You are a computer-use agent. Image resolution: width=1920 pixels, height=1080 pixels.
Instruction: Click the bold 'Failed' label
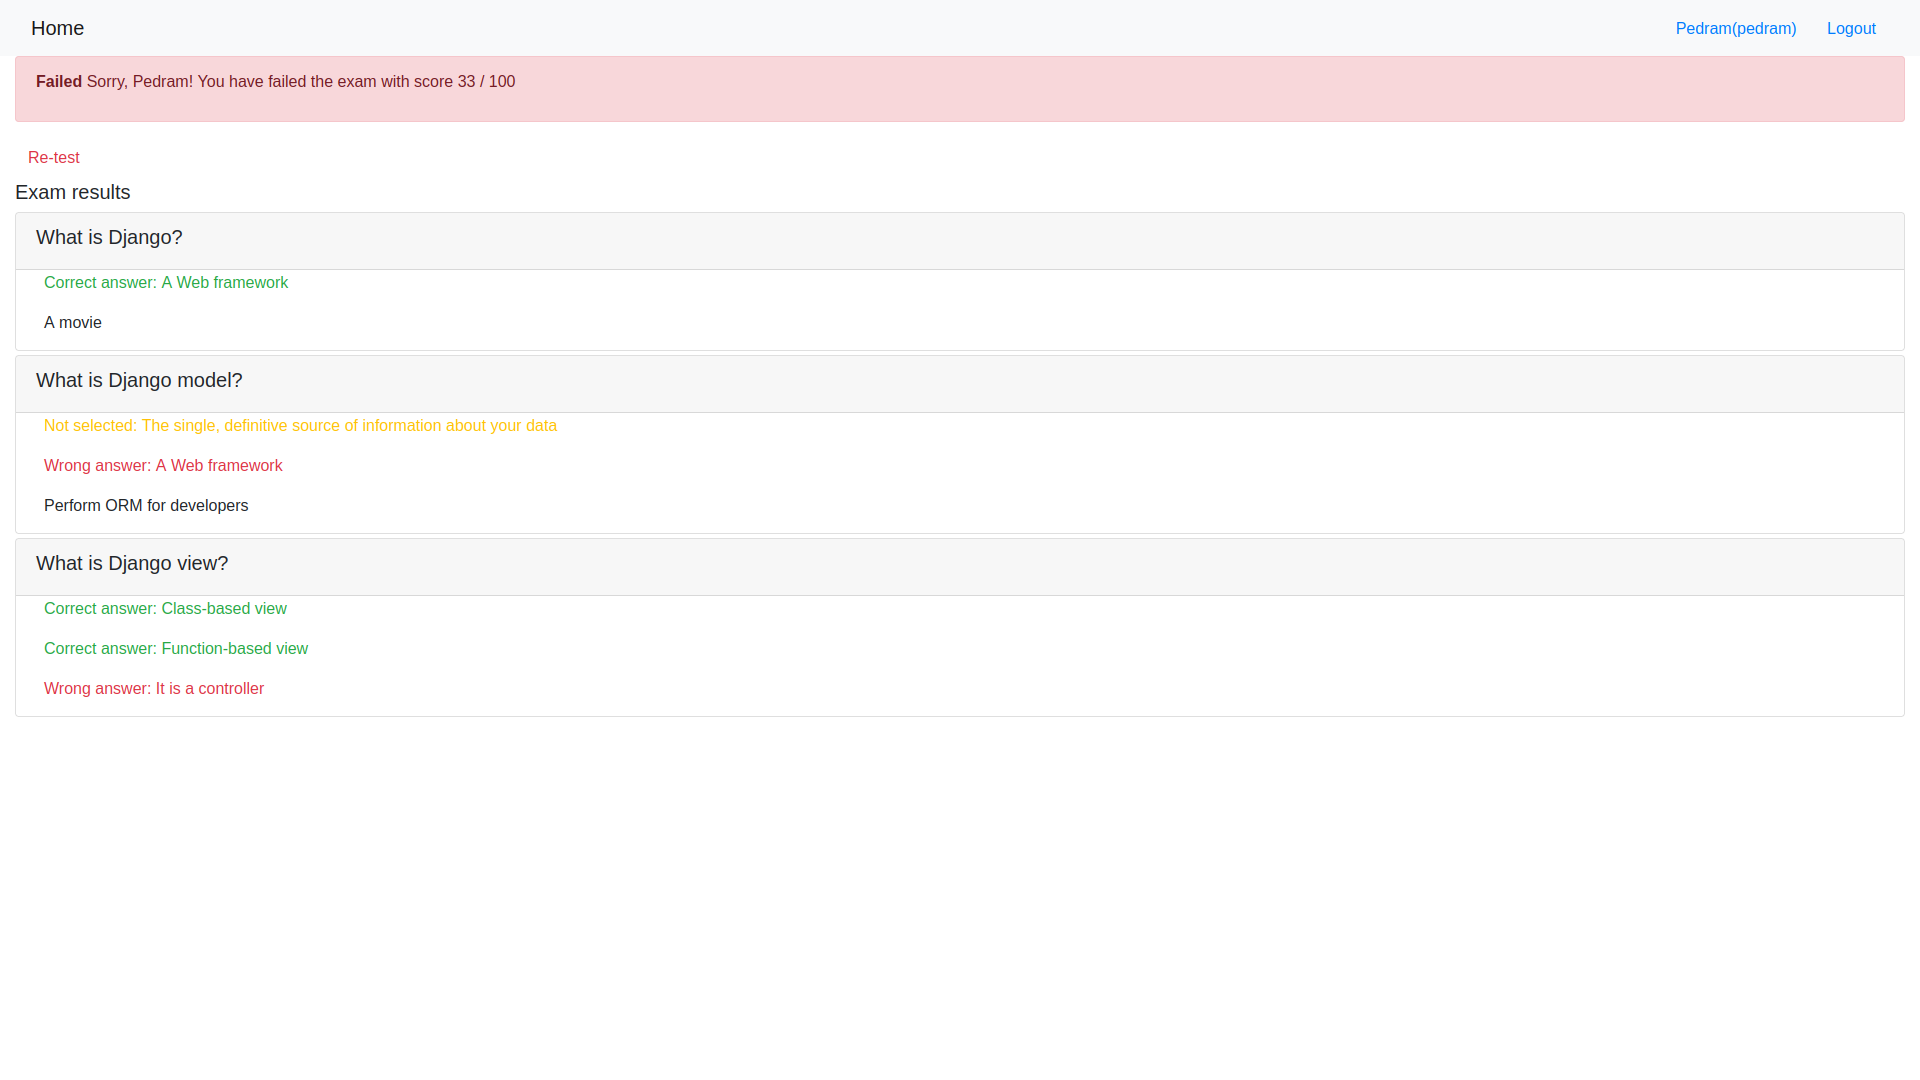(58, 81)
